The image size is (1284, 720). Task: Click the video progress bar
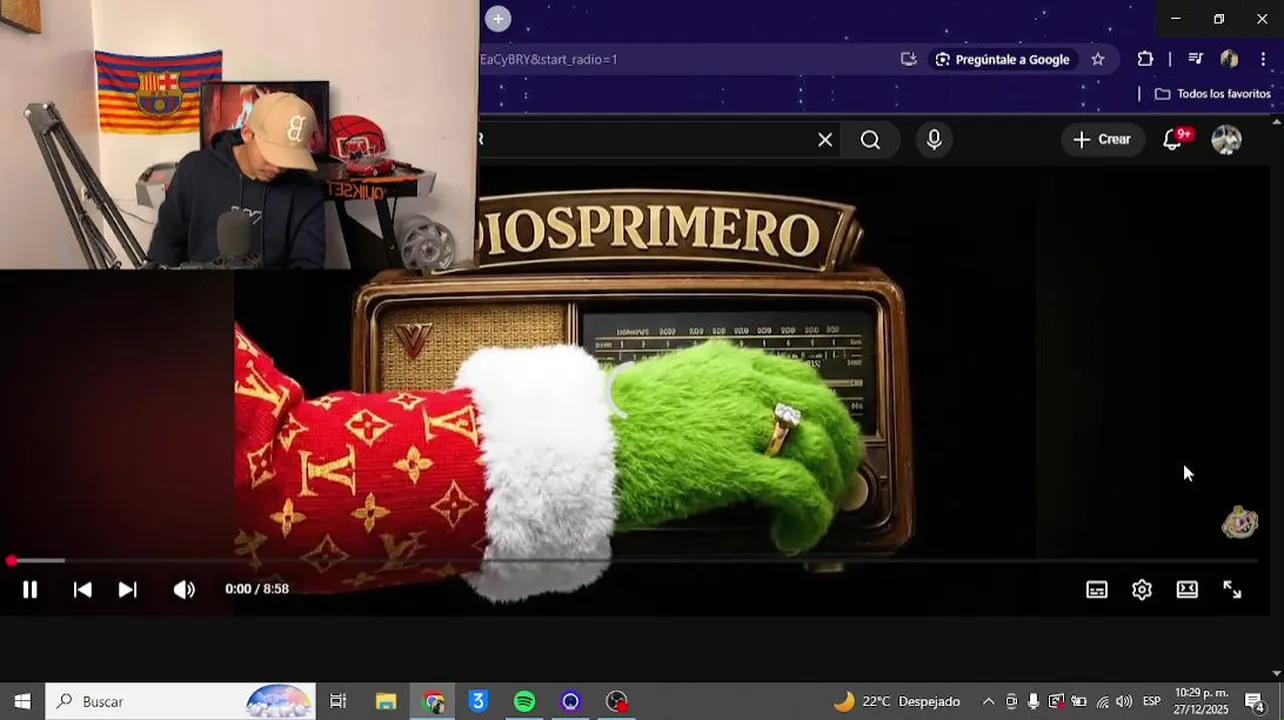634,561
